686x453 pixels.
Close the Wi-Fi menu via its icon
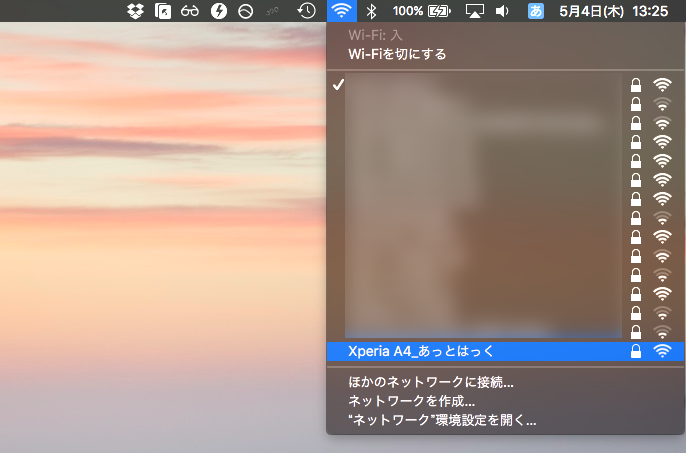[341, 12]
